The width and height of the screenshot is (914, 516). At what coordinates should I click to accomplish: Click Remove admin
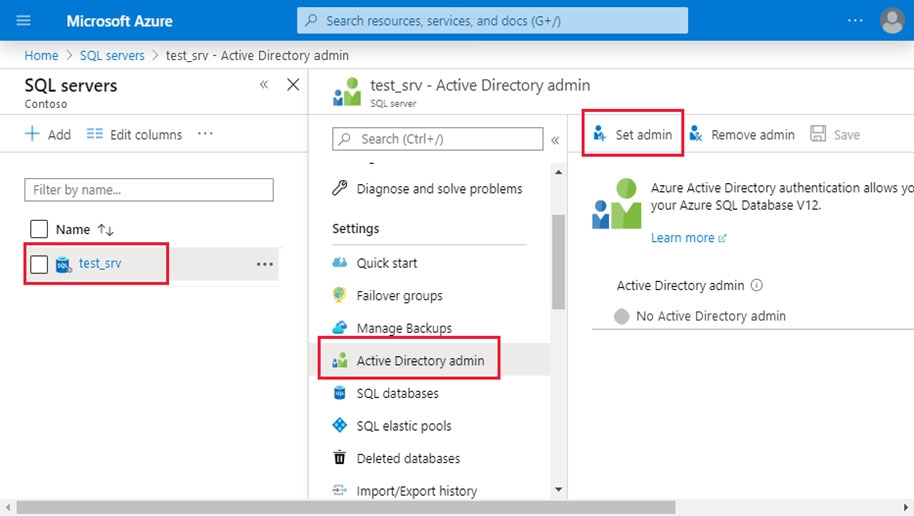coord(741,135)
